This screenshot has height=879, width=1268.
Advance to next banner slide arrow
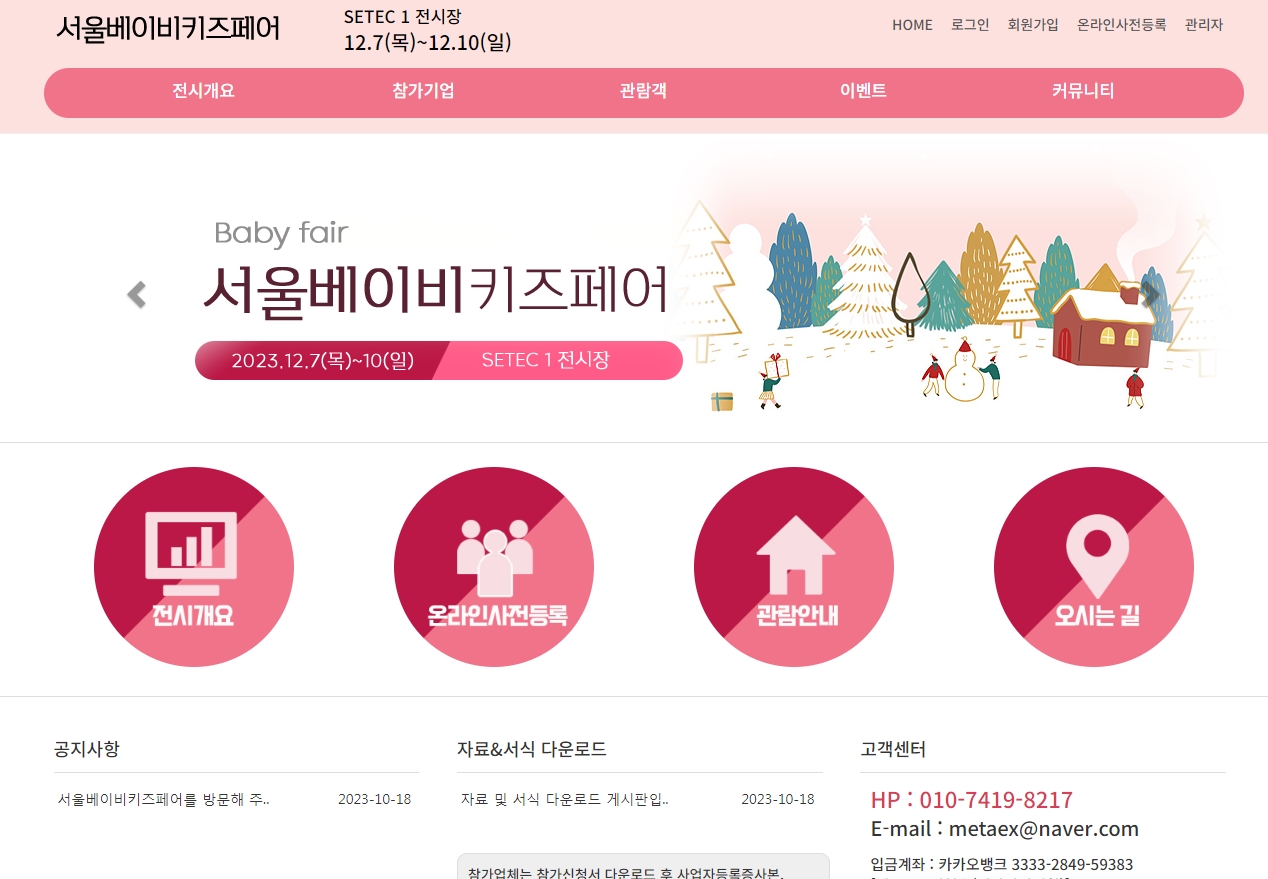pyautogui.click(x=1151, y=294)
